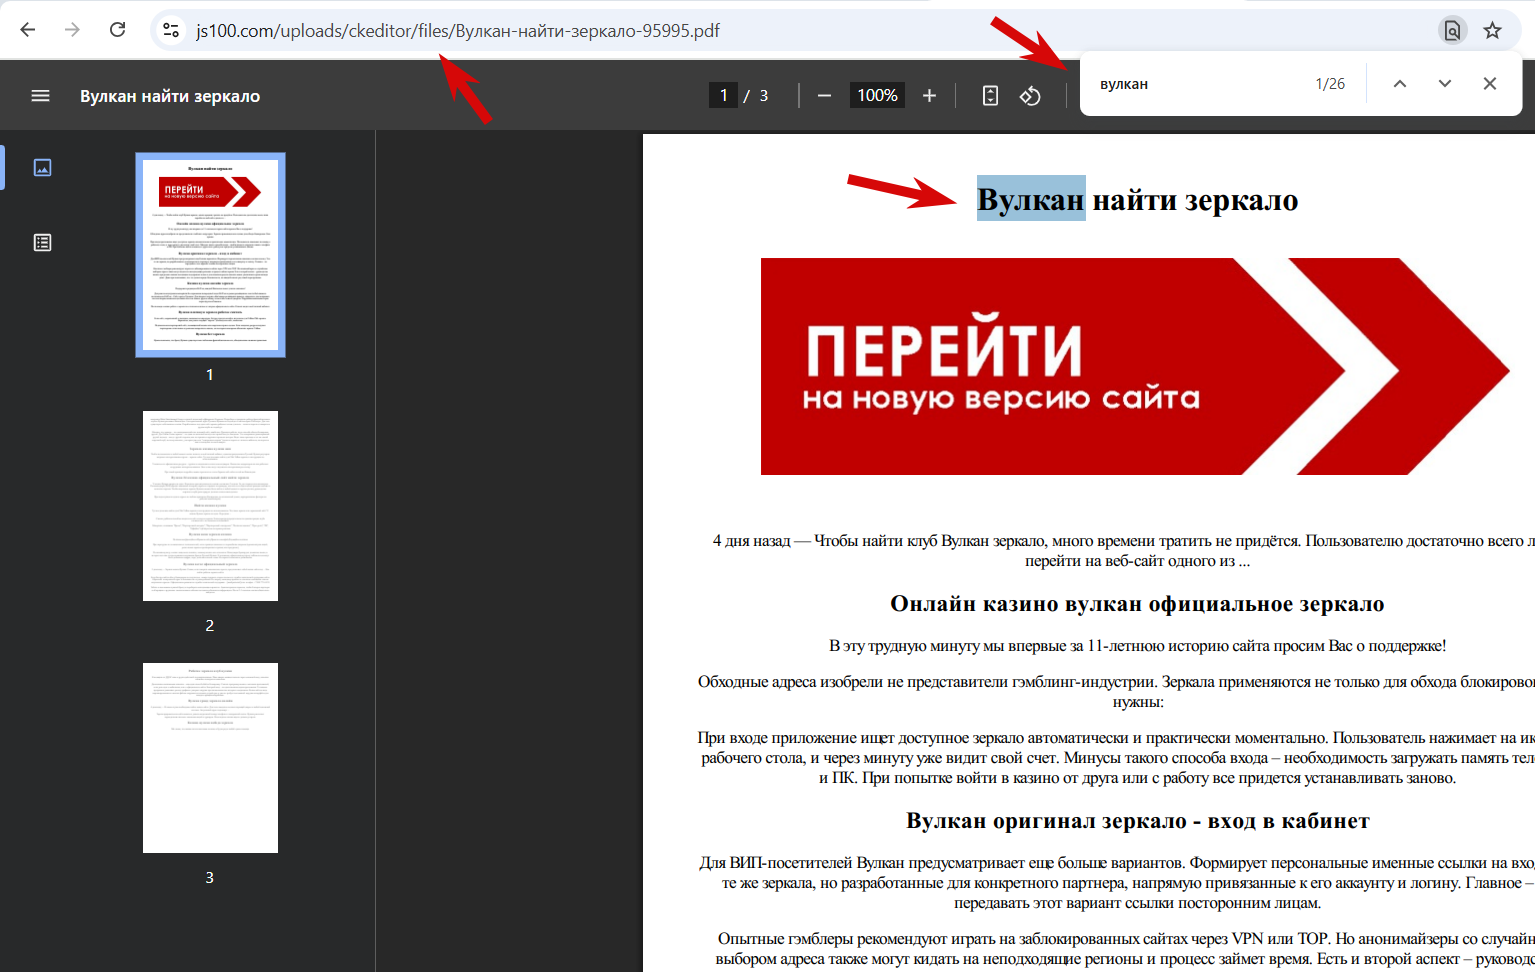Click the "4 дня назад" paragraph text
This screenshot has height=972, width=1535.
[1123, 551]
